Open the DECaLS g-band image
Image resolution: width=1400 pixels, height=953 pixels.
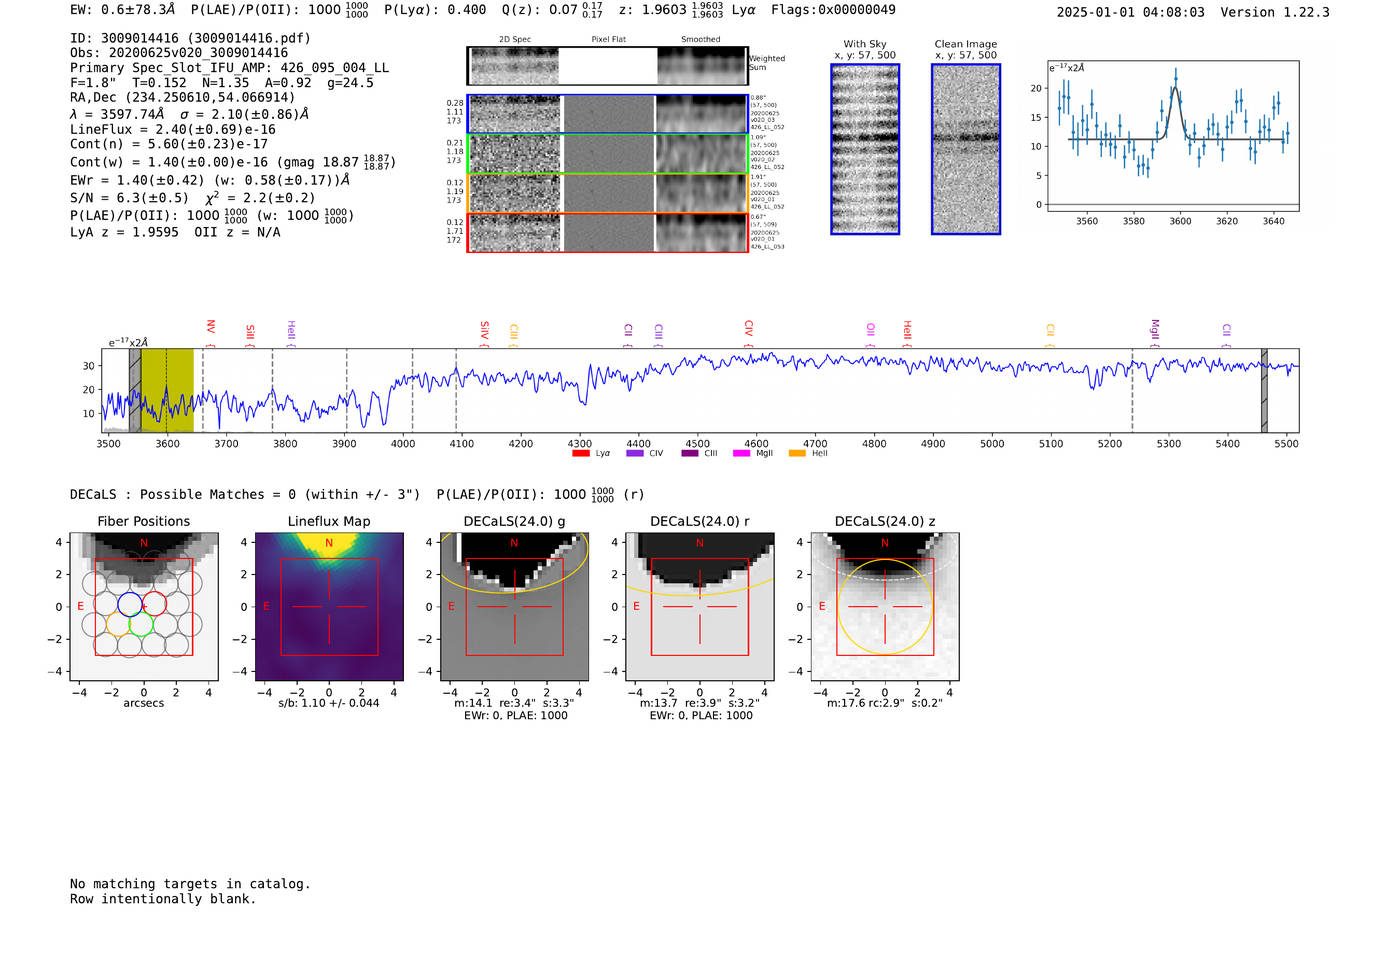click(x=514, y=607)
